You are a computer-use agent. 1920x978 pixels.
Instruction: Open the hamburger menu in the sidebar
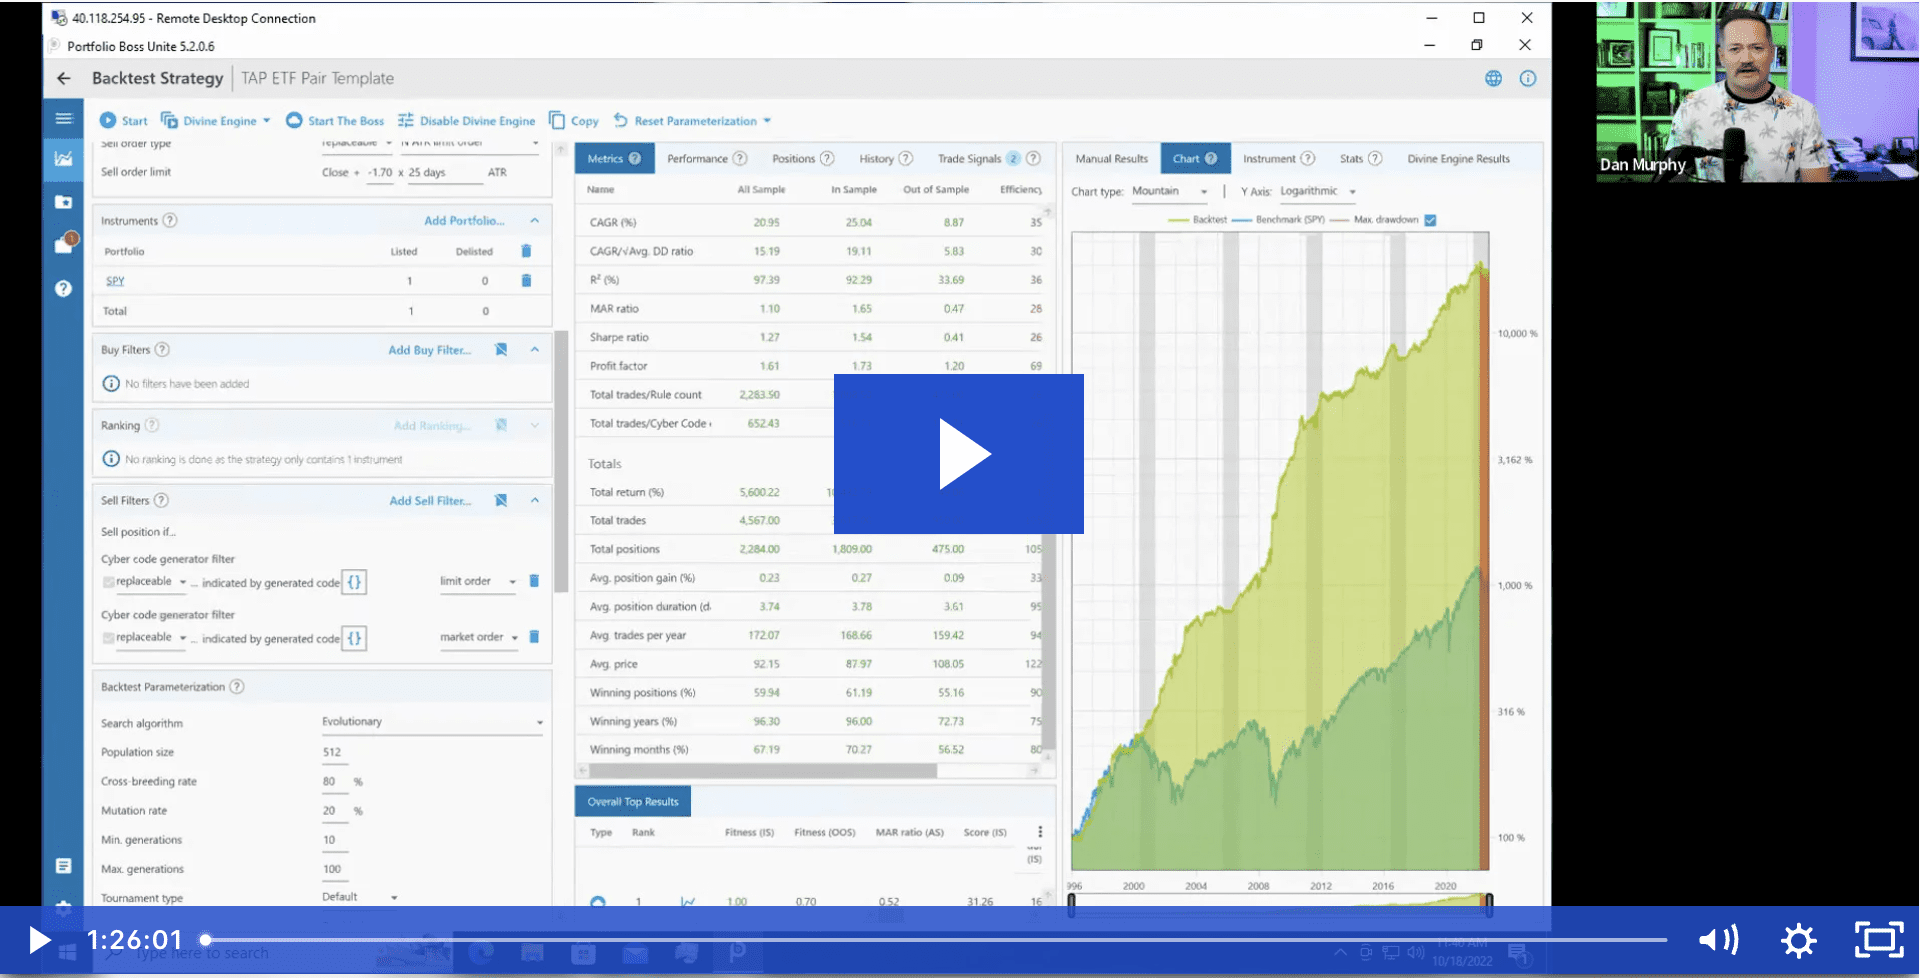(64, 119)
